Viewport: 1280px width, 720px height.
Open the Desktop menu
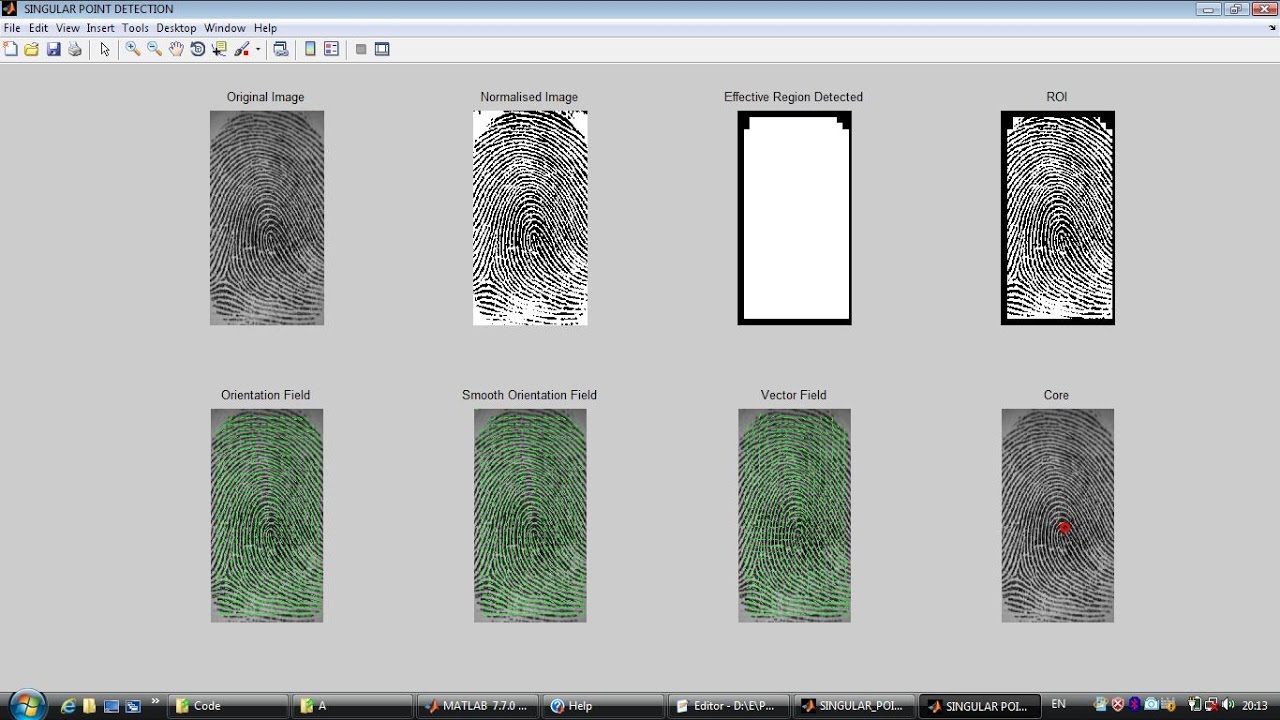coord(176,28)
